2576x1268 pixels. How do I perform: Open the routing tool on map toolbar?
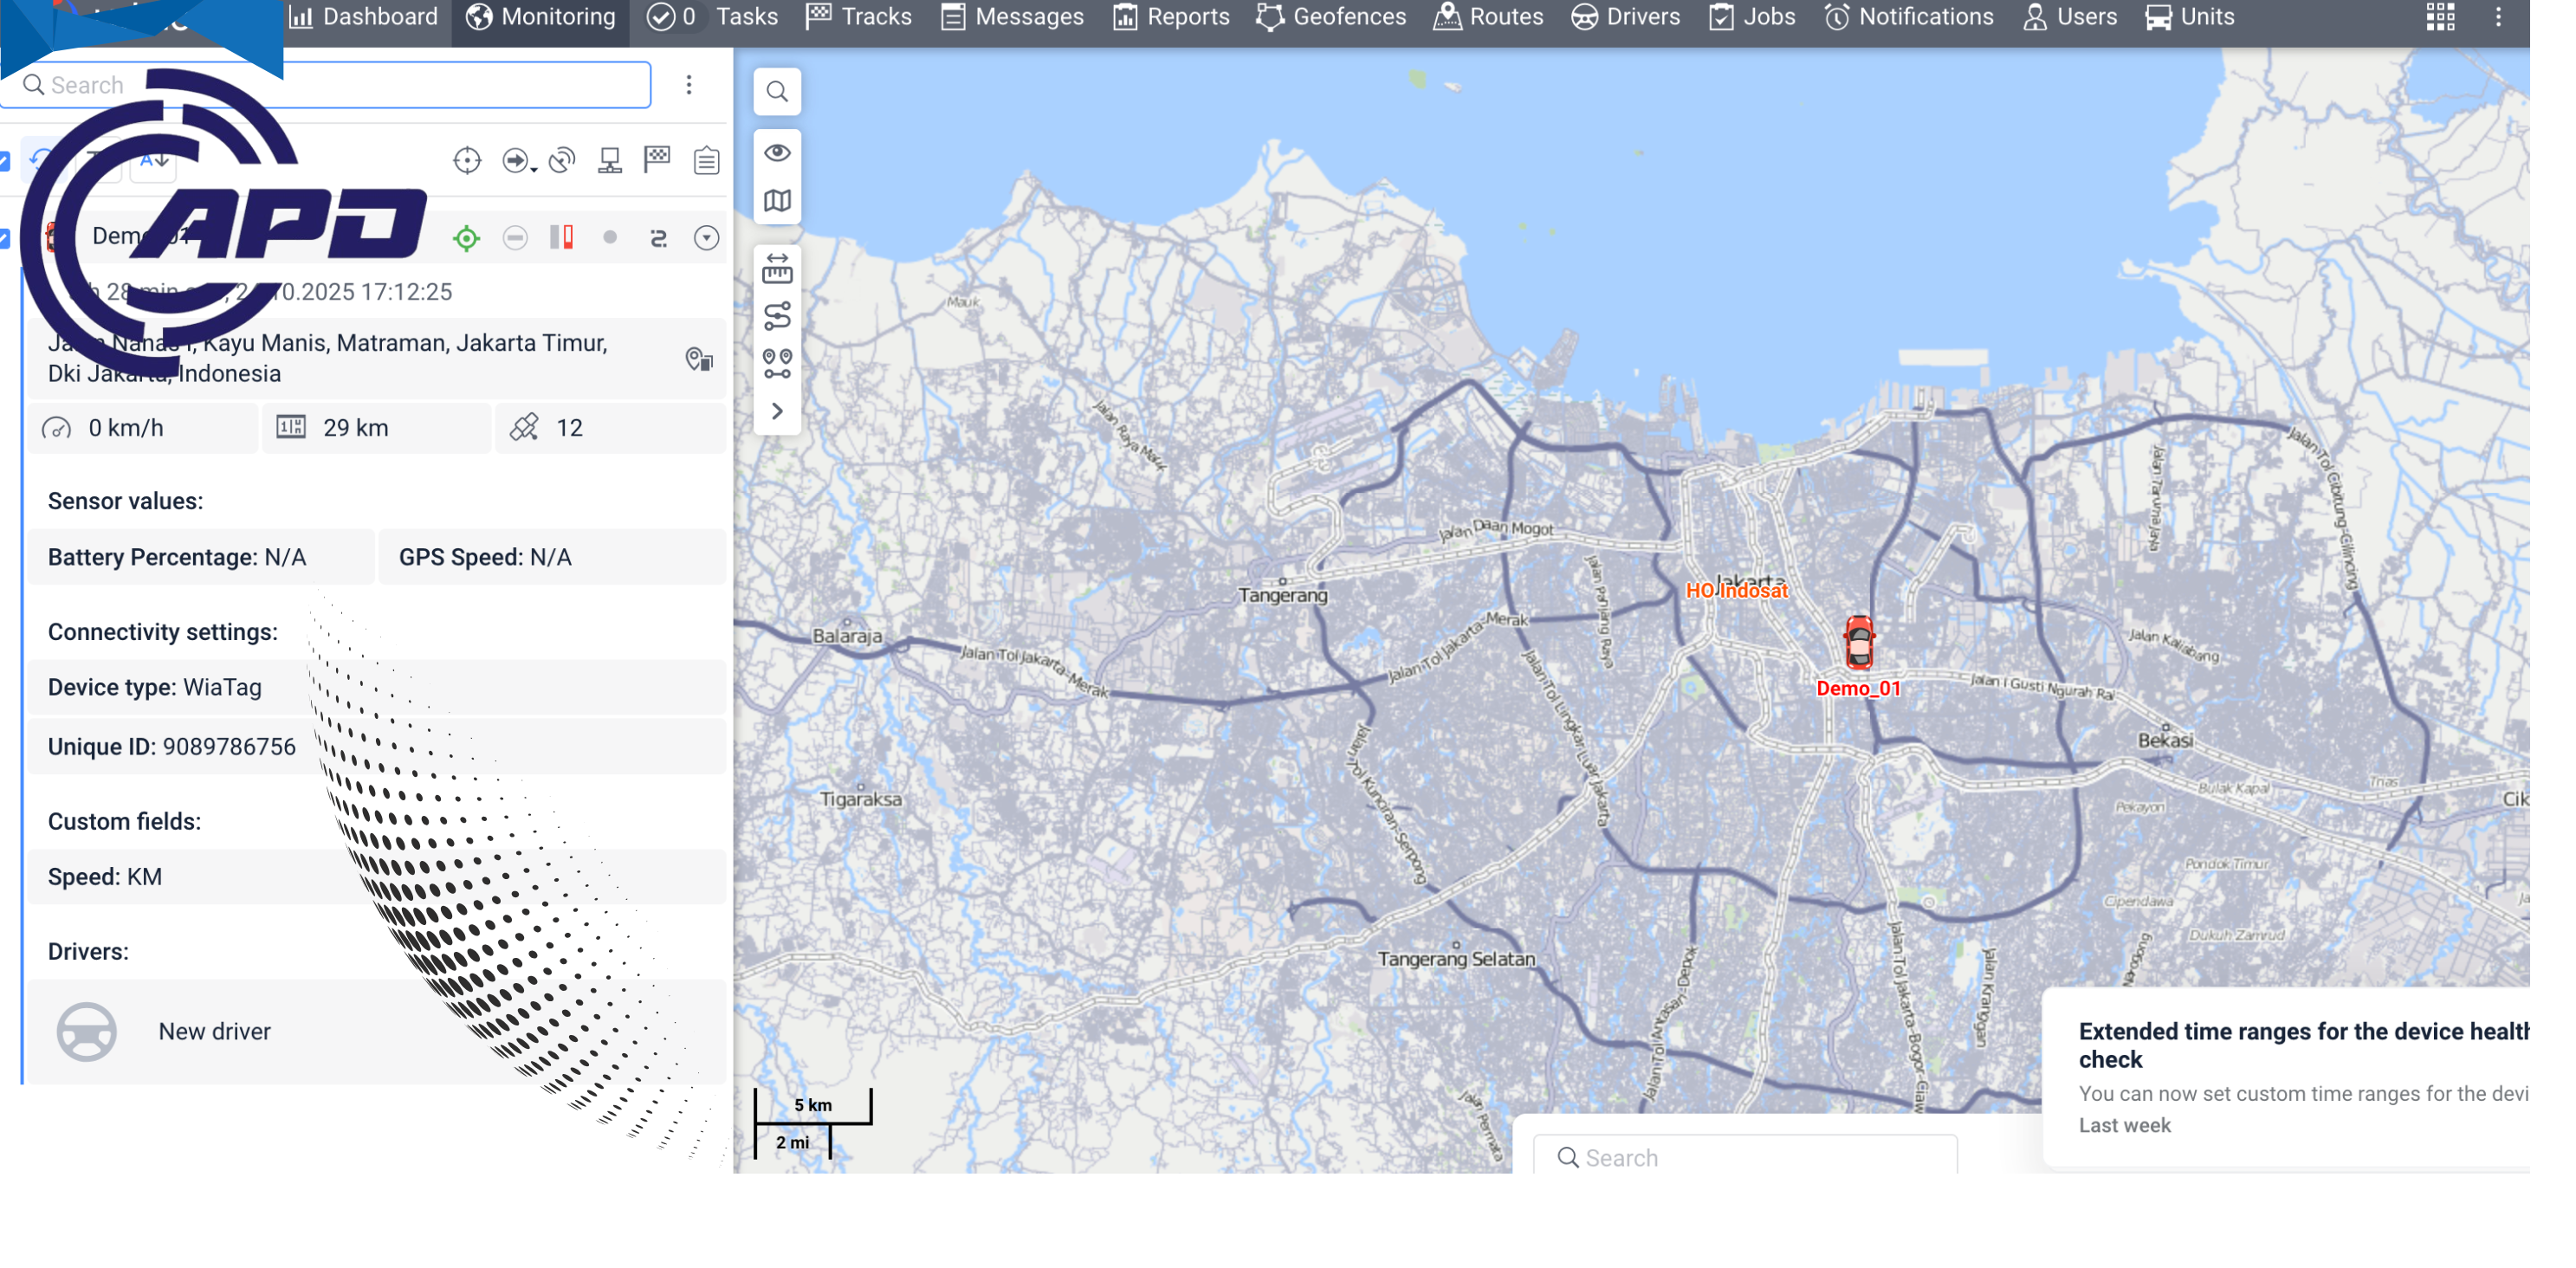[777, 316]
